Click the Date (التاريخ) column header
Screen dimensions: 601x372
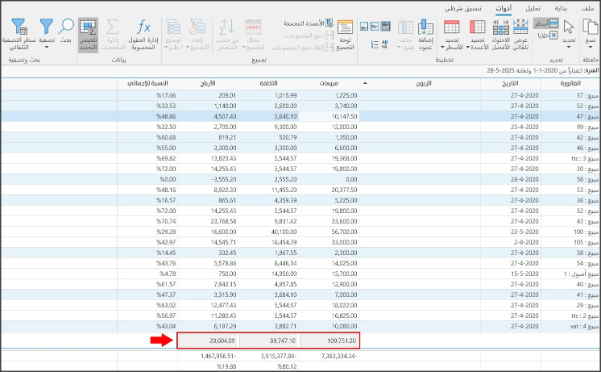pyautogui.click(x=510, y=84)
